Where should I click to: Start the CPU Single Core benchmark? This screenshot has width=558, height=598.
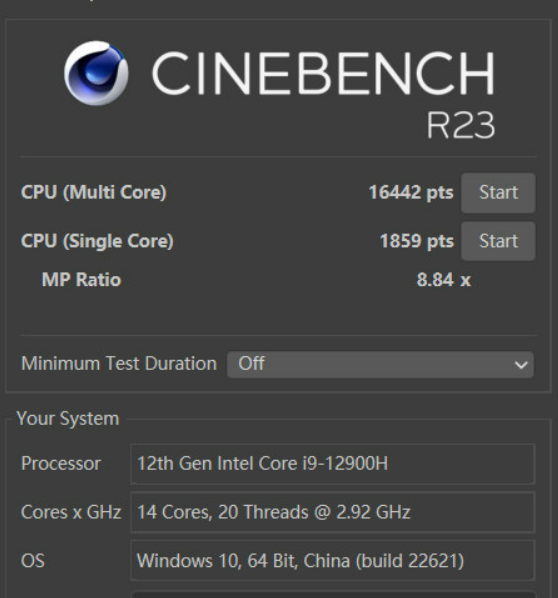[498, 241]
